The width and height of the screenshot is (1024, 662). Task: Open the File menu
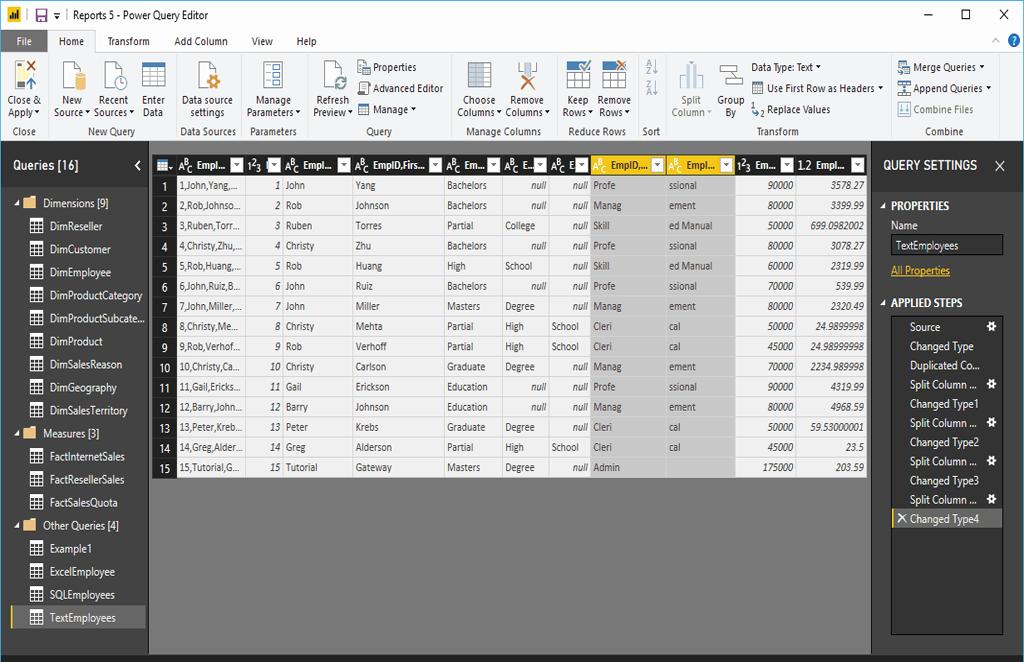click(x=24, y=41)
